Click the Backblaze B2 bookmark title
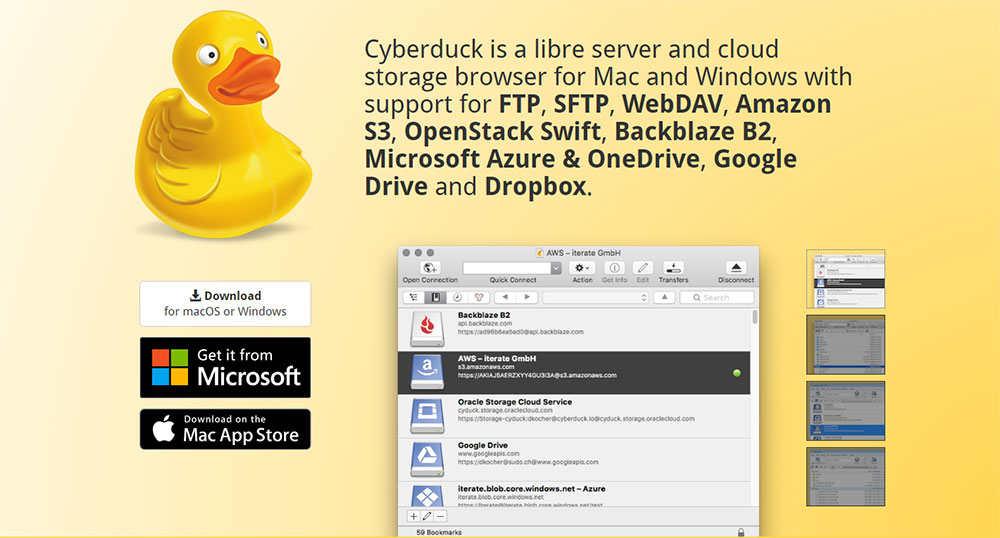 coord(483,315)
